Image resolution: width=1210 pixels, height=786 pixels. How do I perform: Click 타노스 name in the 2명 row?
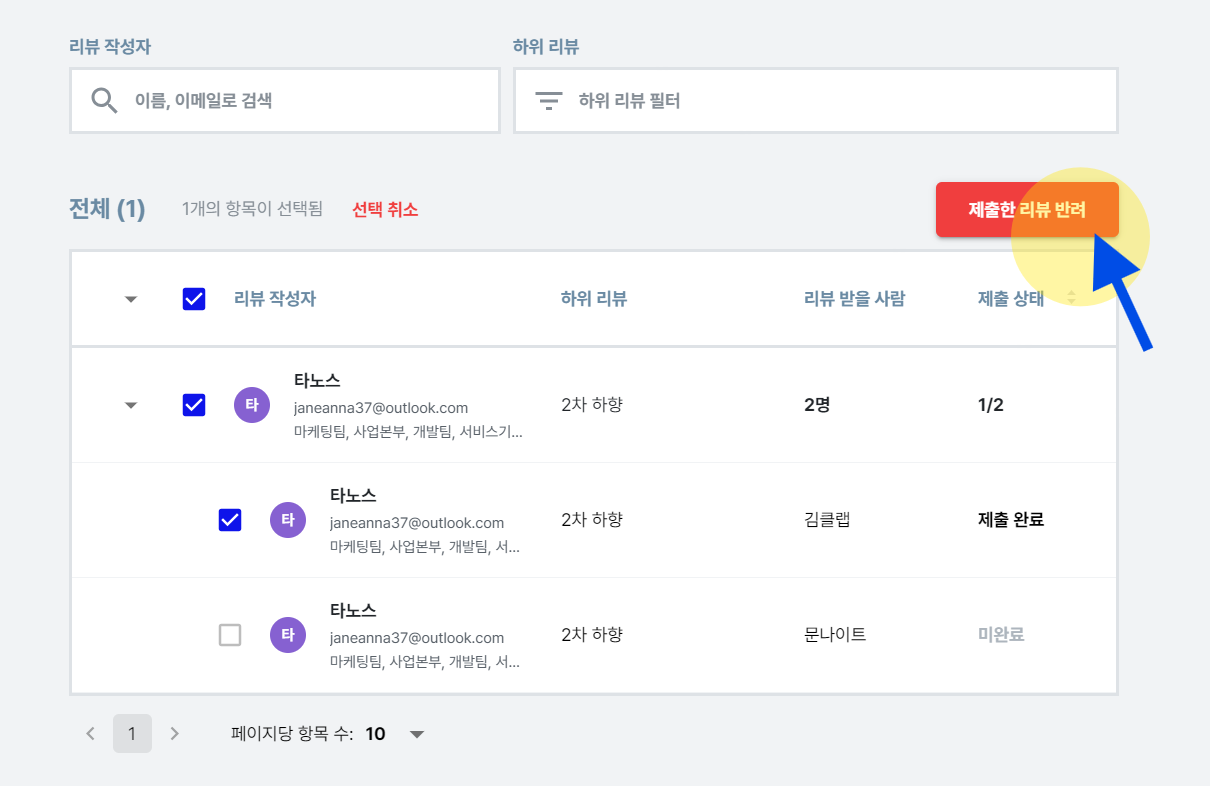(x=317, y=380)
